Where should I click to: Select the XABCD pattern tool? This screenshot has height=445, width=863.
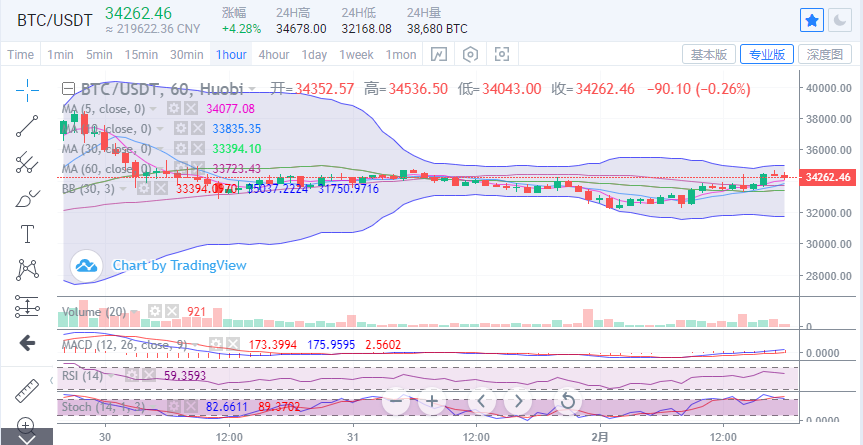coord(26,270)
